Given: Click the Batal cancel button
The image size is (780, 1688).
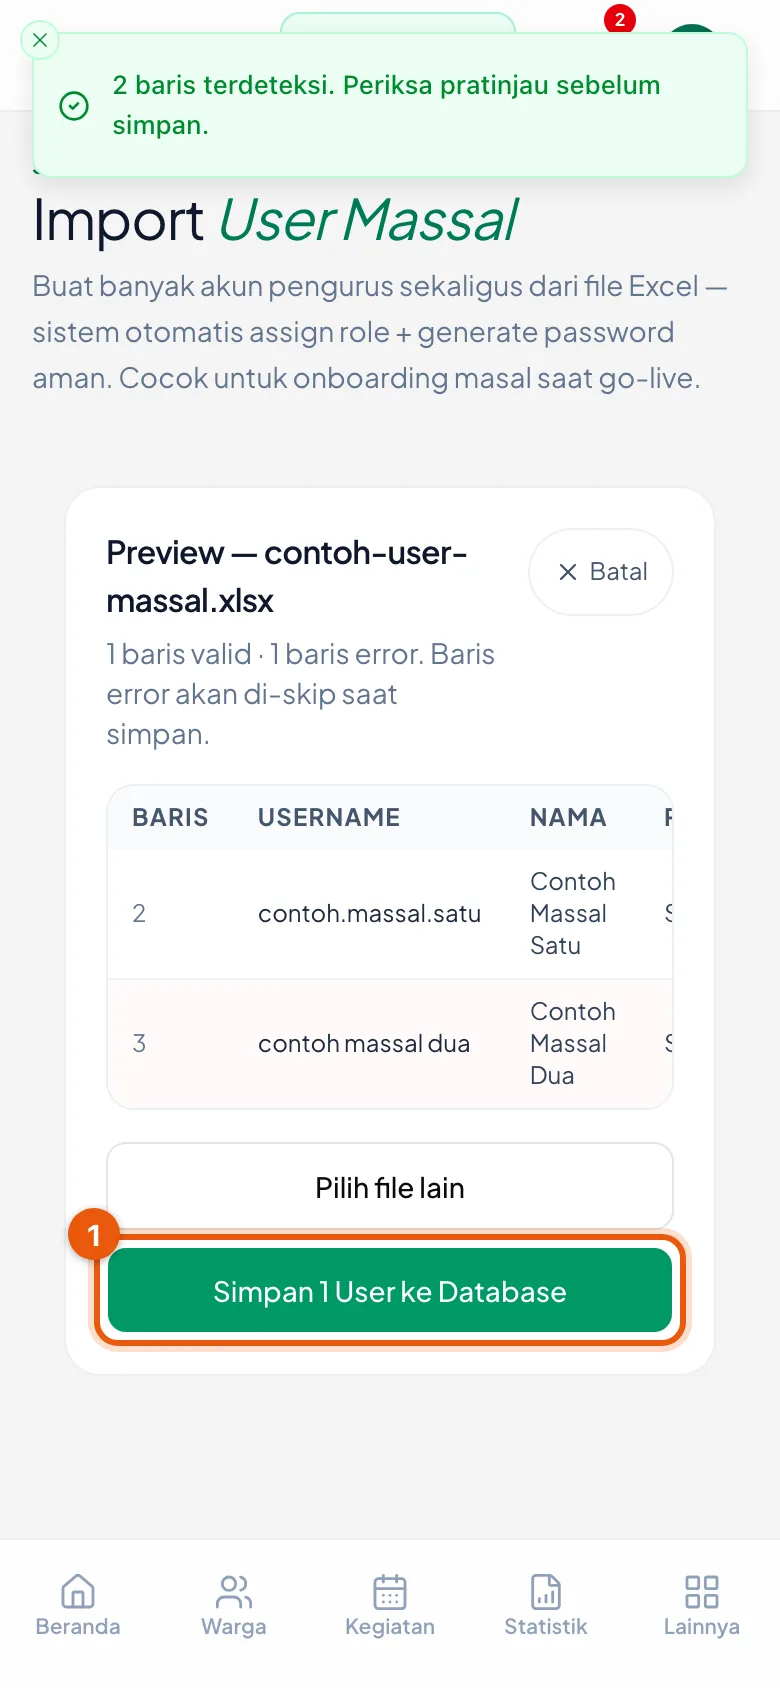Looking at the screenshot, I should click(601, 572).
